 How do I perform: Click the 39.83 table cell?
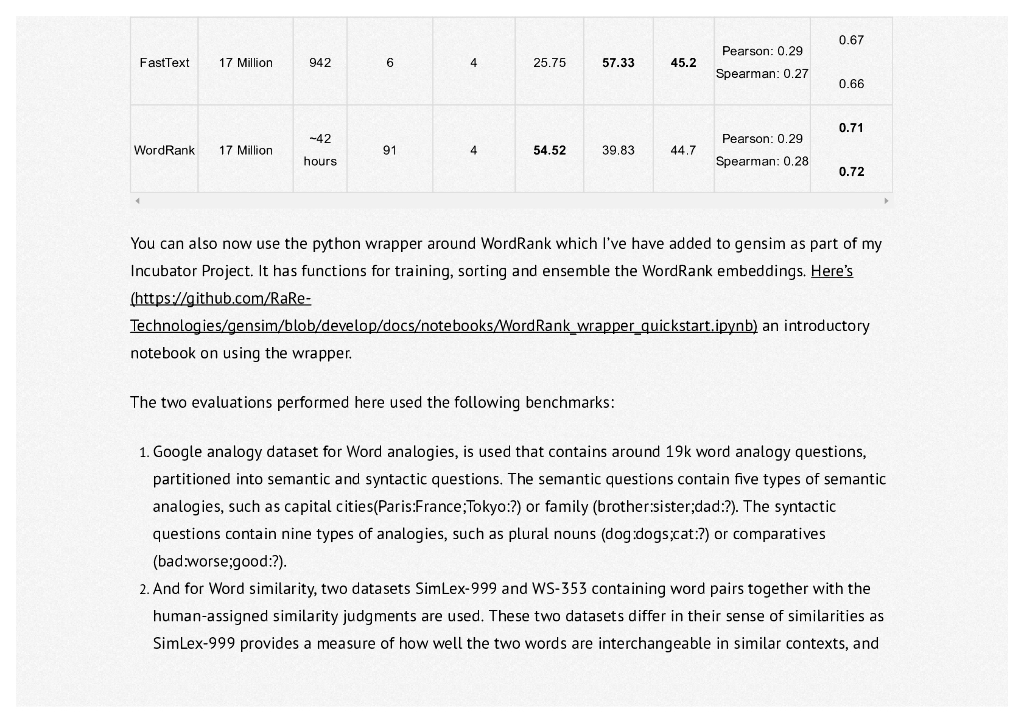click(618, 150)
